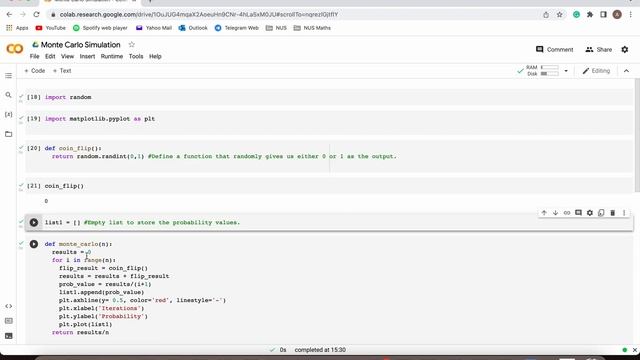
Task: Click the import random code line
Action: (x=68, y=97)
